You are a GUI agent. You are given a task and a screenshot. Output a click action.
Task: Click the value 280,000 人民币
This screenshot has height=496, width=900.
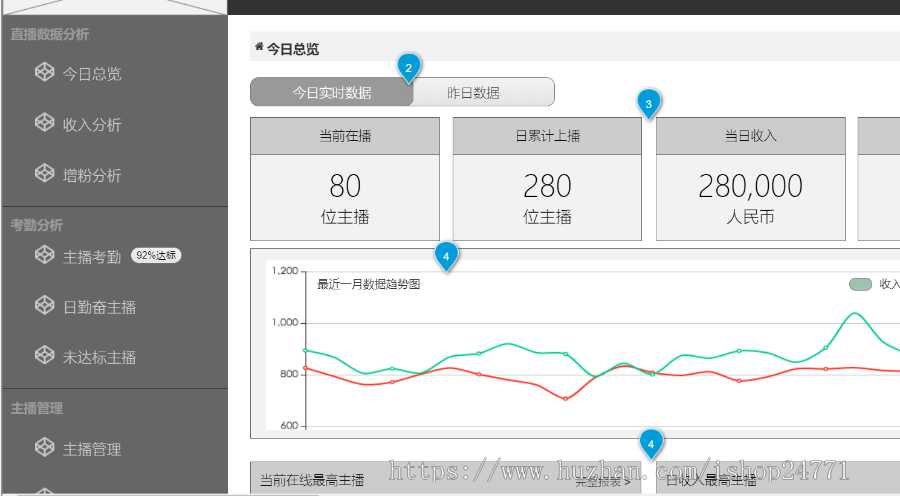(751, 198)
